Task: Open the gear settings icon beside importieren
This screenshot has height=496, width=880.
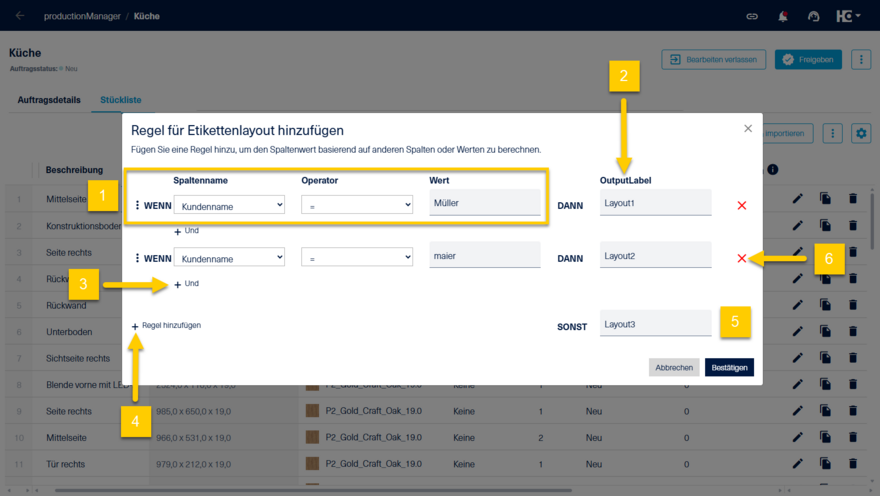Action: pos(861,134)
